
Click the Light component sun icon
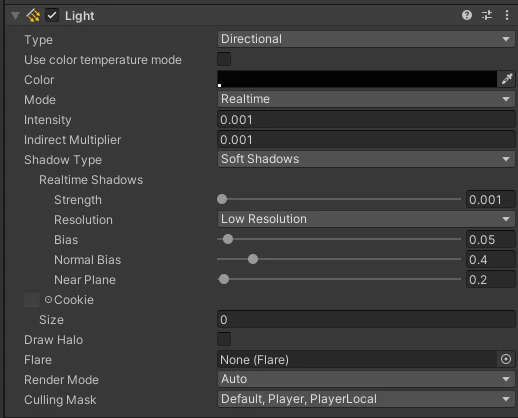tap(33, 15)
